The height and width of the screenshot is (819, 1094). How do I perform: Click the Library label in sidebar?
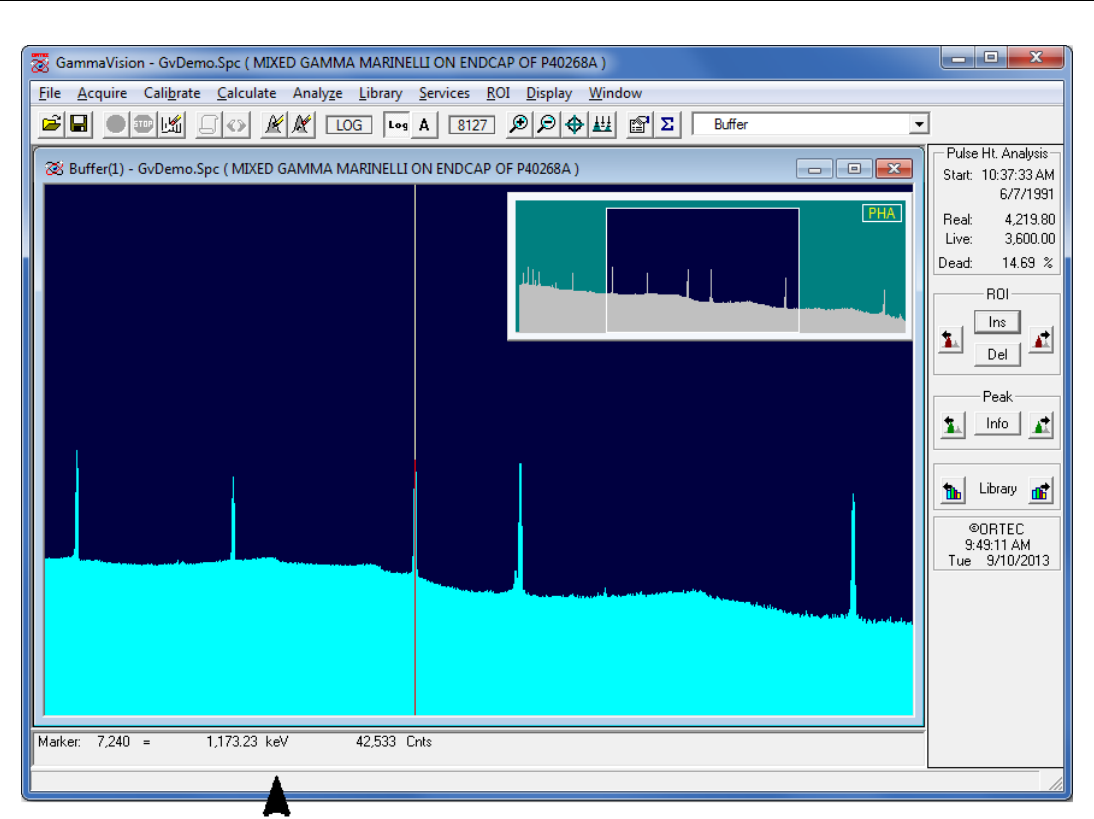[998, 489]
